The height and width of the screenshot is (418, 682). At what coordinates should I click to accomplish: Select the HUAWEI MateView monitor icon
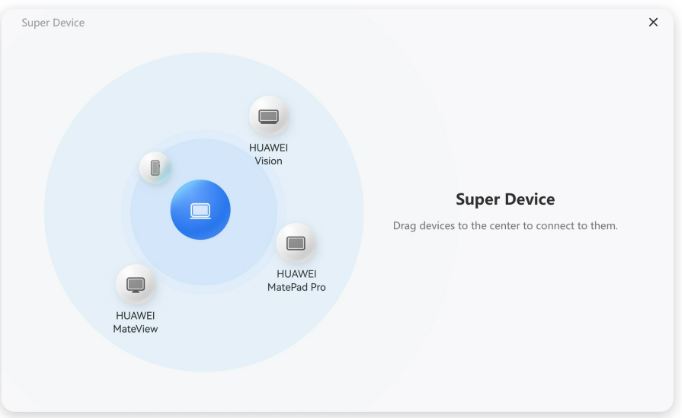pyautogui.click(x=136, y=285)
